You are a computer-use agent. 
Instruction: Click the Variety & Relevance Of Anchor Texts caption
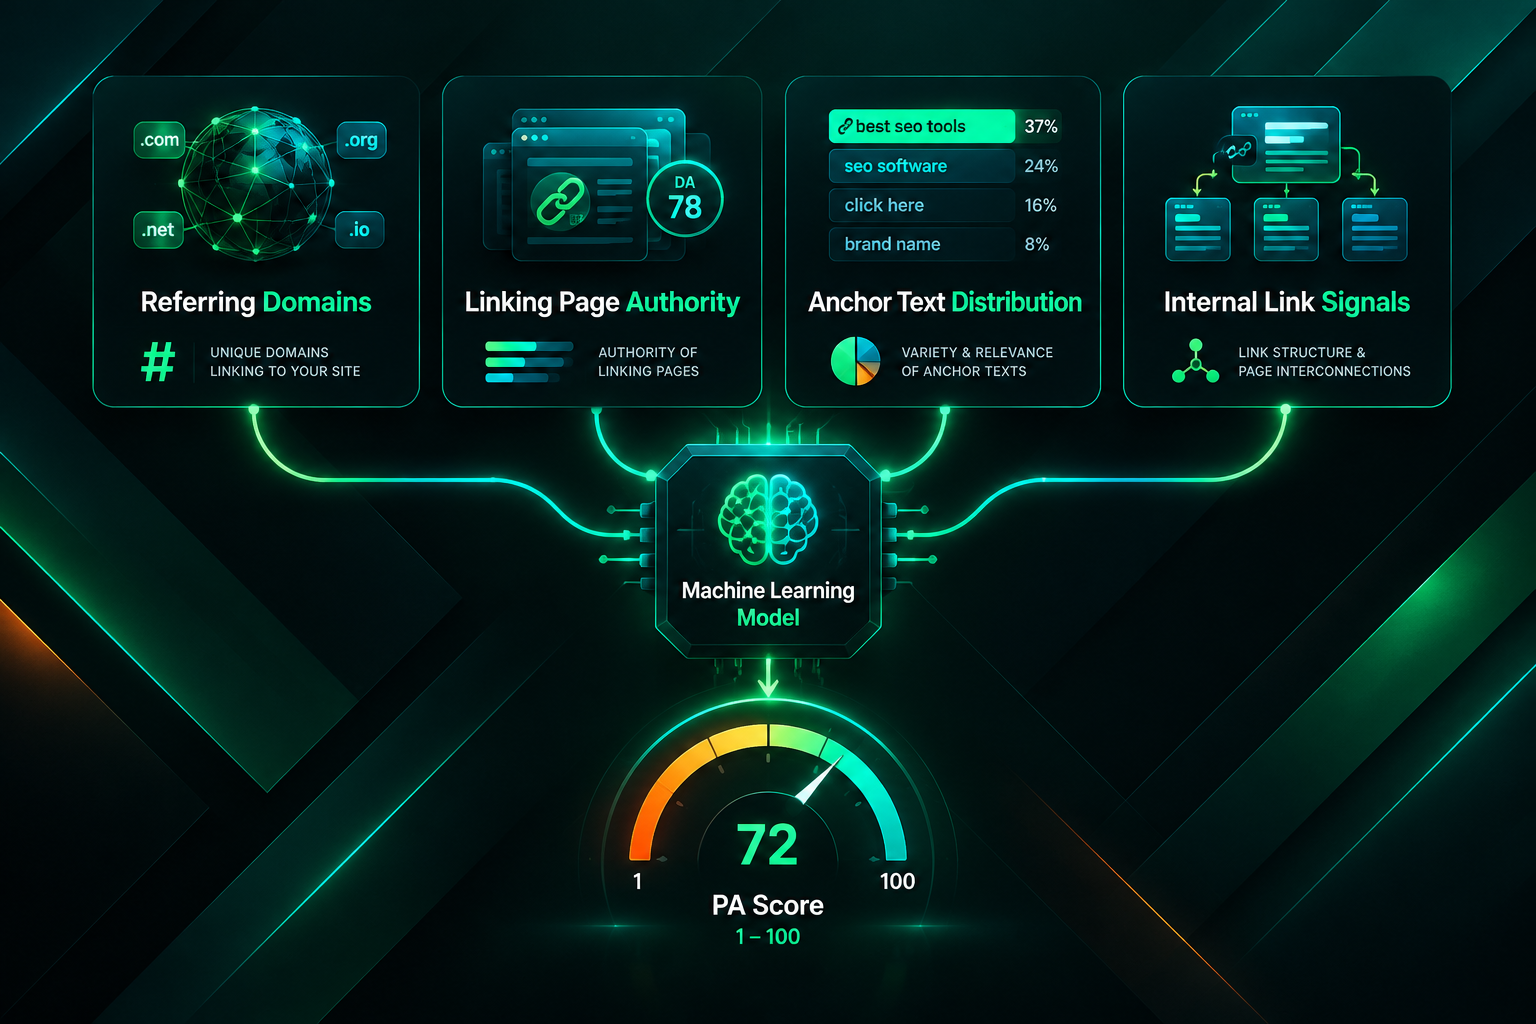(x=977, y=362)
